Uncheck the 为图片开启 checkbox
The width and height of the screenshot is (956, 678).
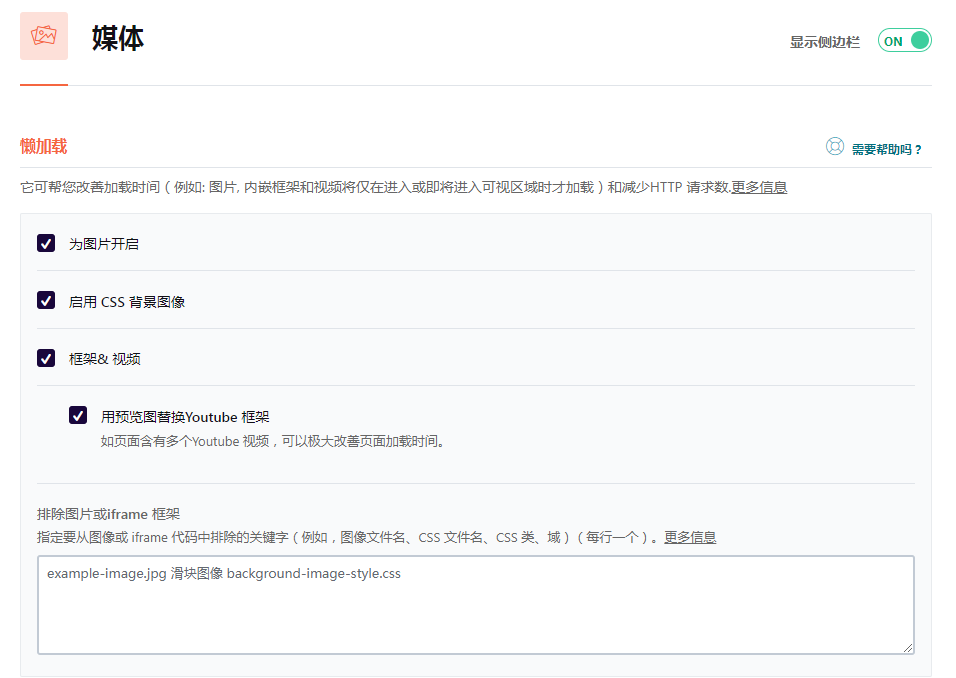(46, 243)
